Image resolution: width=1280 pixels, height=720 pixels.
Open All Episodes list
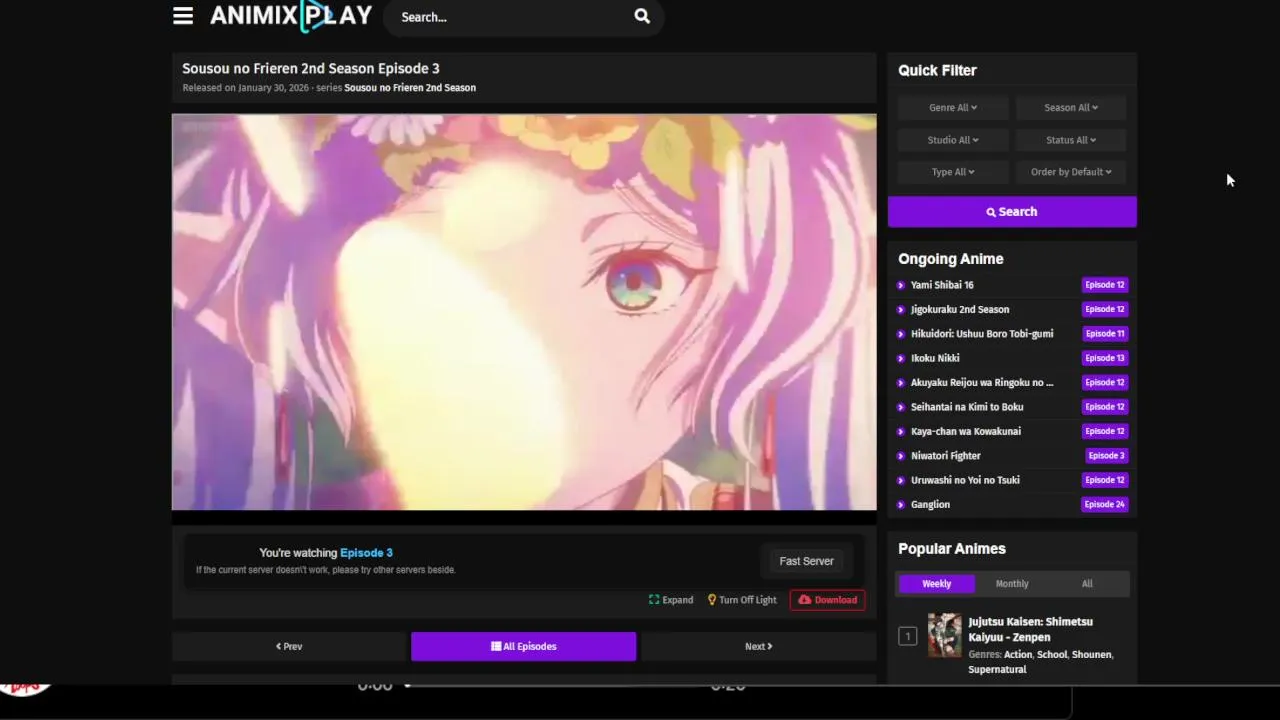(x=523, y=647)
